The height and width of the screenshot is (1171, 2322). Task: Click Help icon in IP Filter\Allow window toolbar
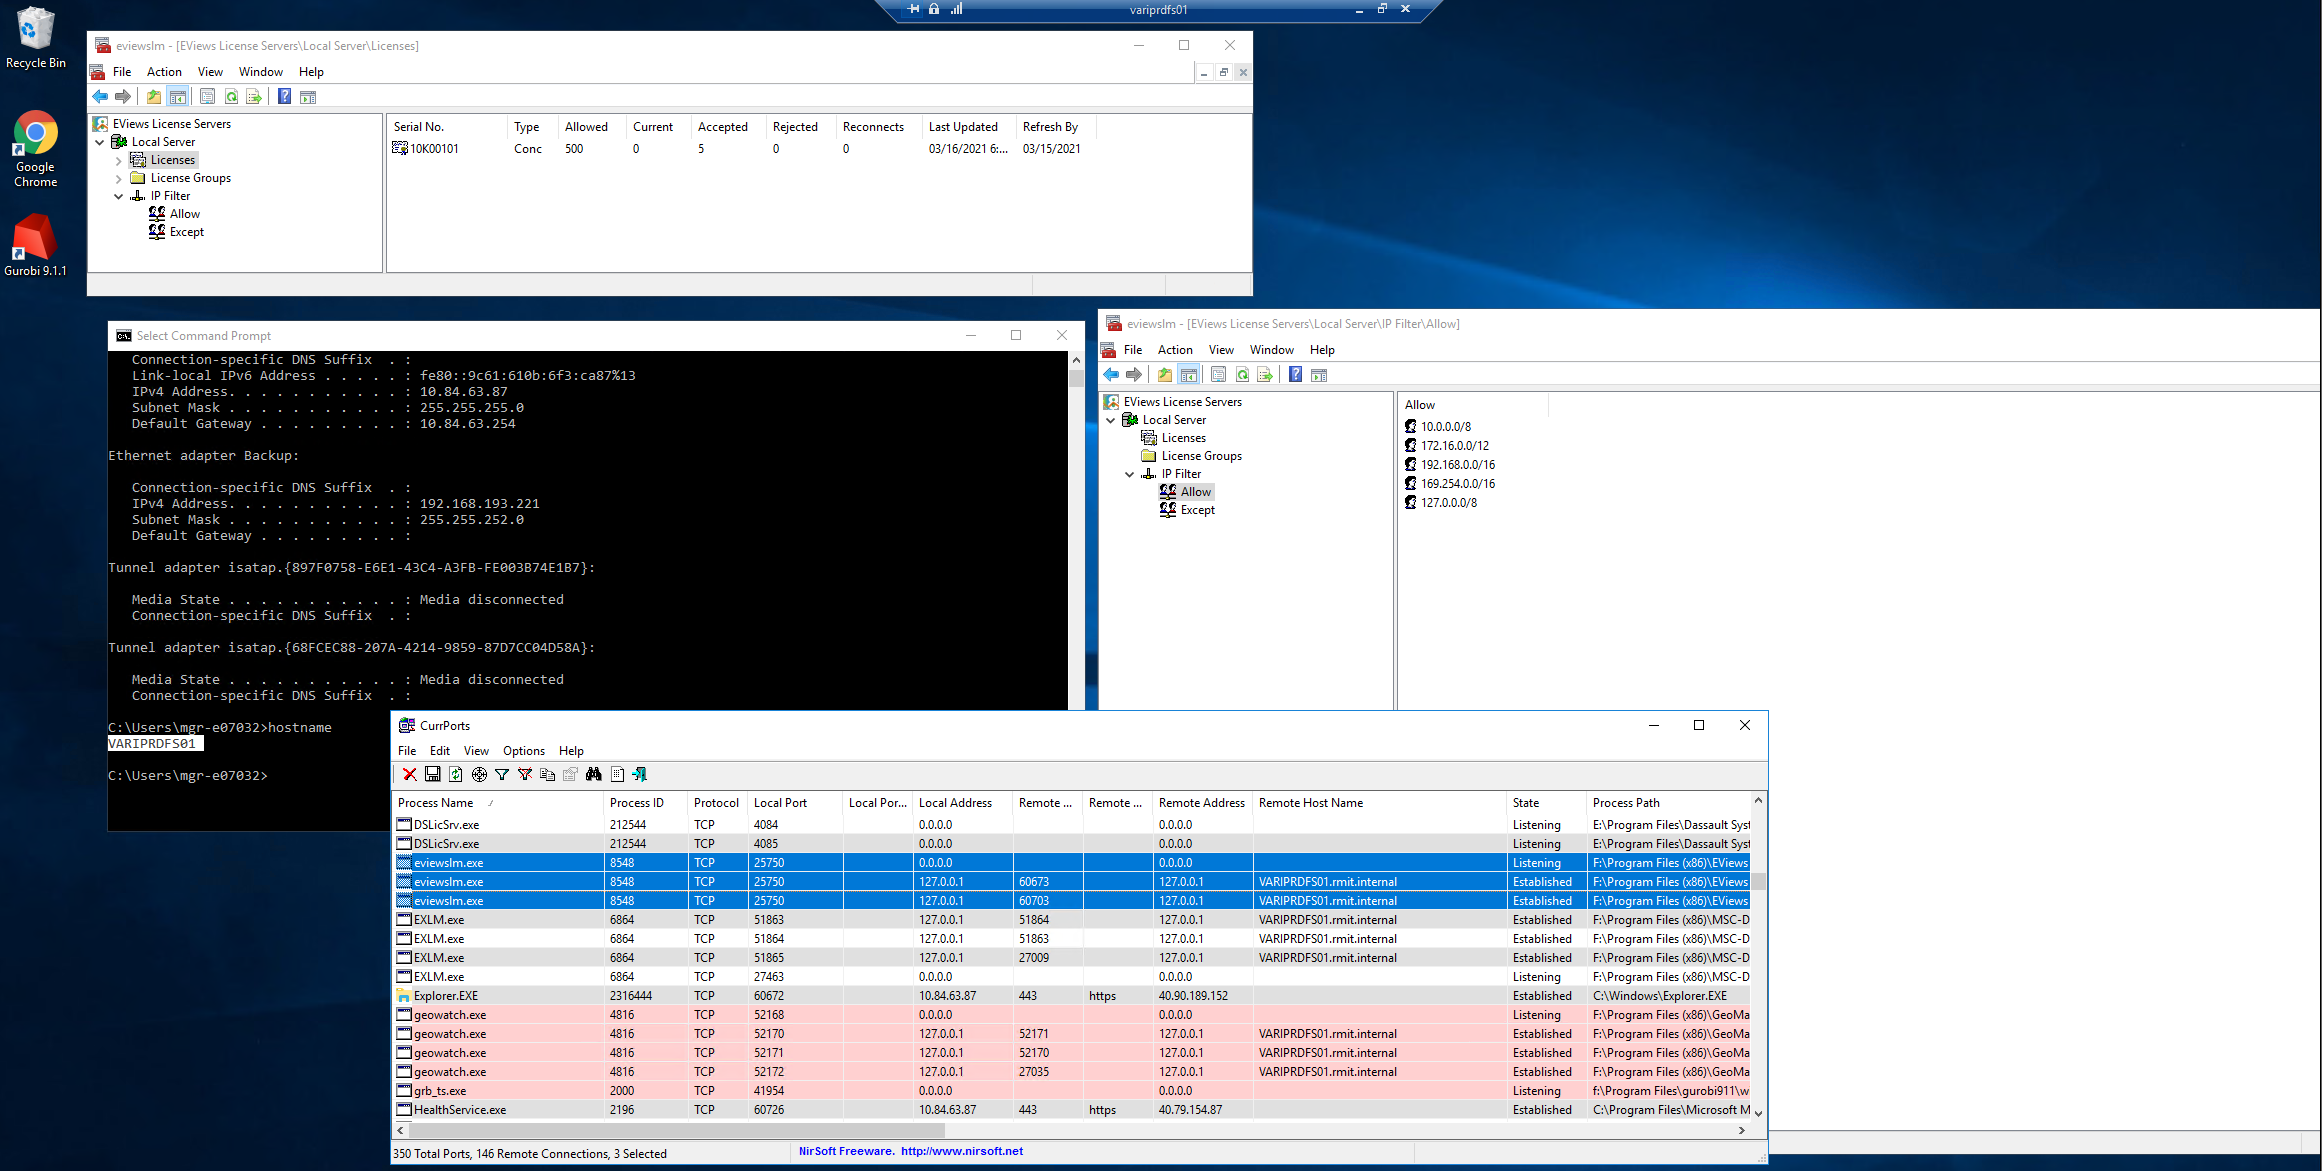[1296, 375]
